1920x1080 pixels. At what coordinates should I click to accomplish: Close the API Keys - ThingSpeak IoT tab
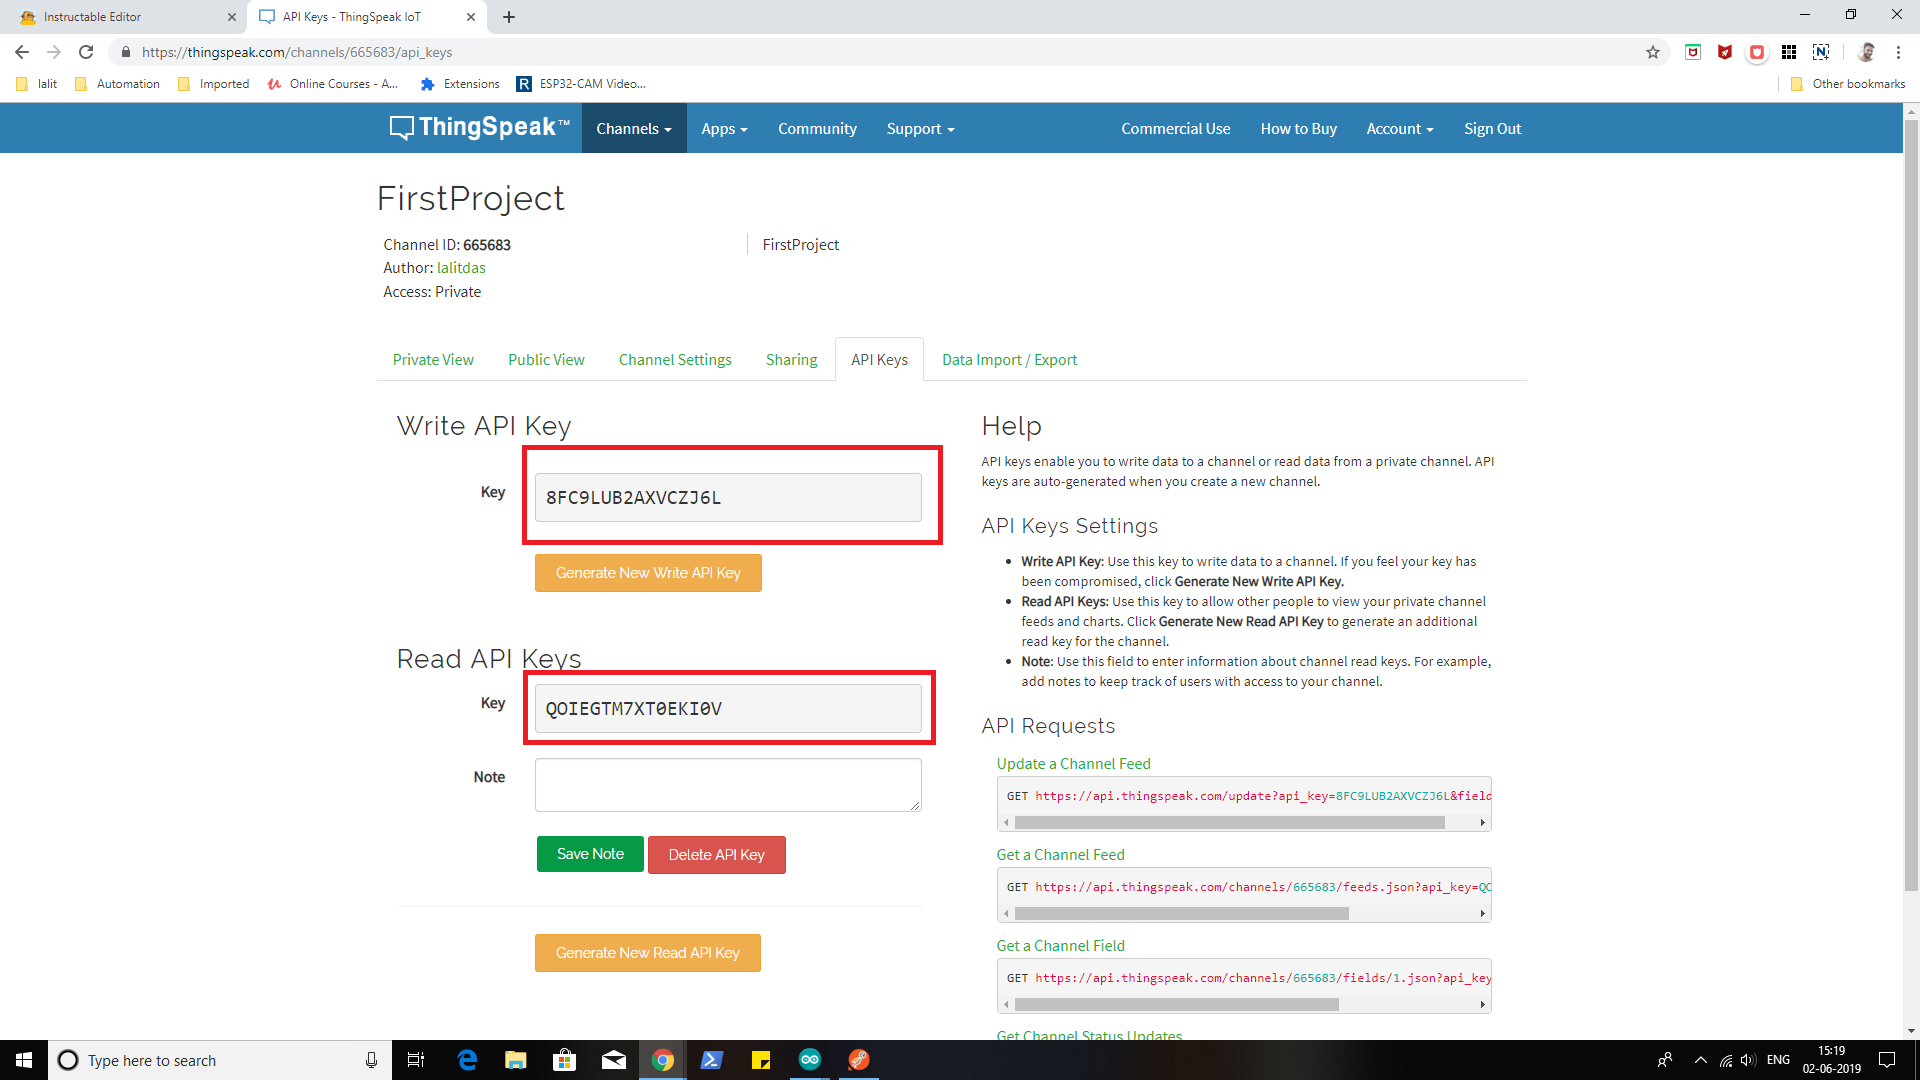pos(471,17)
